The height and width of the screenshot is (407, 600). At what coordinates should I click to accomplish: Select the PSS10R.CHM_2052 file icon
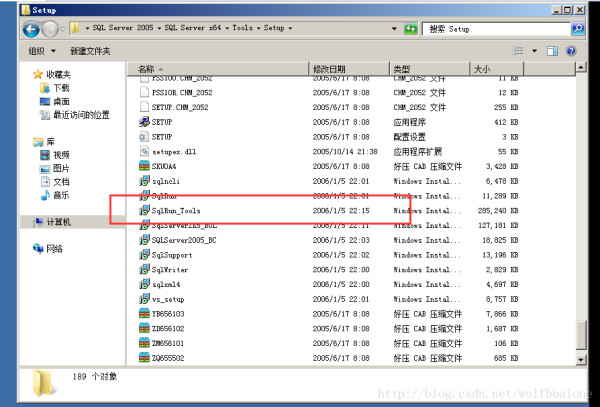(144, 92)
